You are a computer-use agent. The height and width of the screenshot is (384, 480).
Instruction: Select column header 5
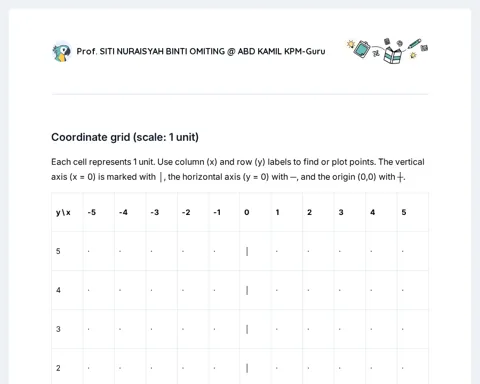413,212
